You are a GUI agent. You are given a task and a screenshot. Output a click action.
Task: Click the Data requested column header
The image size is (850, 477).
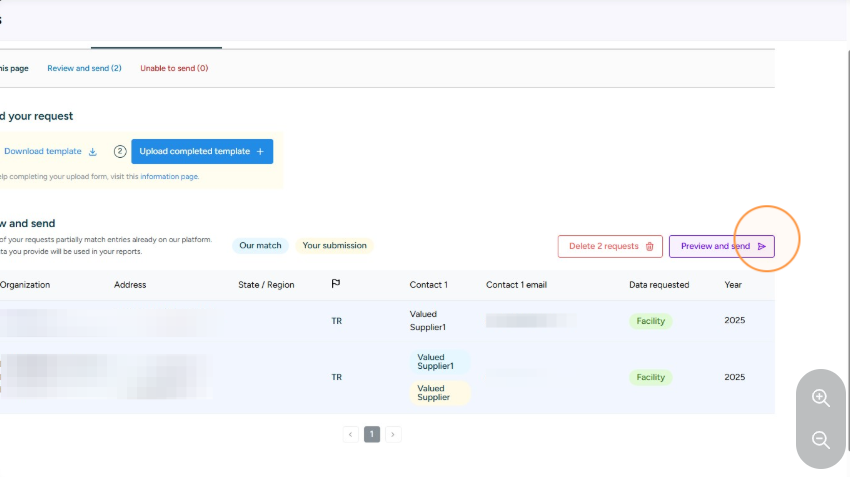tap(659, 285)
